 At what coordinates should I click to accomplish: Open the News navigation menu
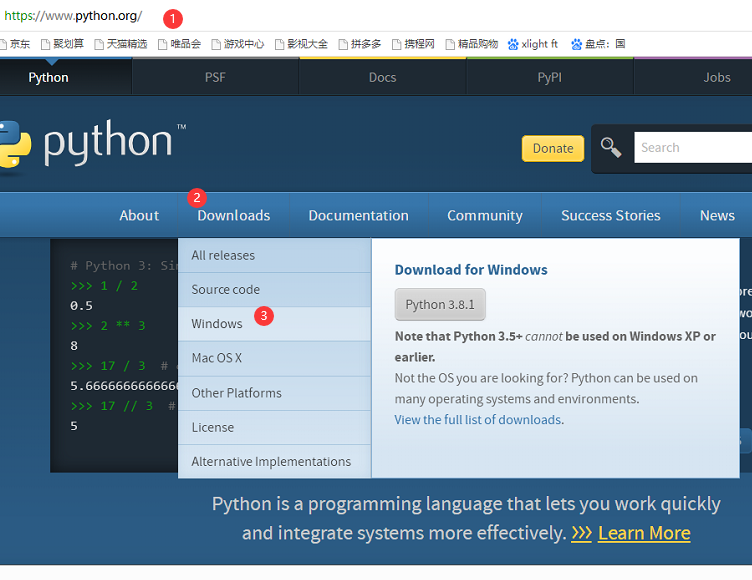pyautogui.click(x=717, y=215)
